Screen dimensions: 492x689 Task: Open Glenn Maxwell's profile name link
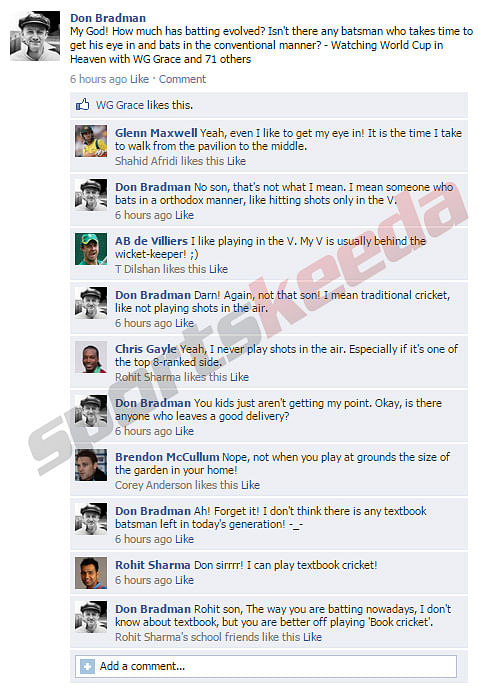(156, 133)
